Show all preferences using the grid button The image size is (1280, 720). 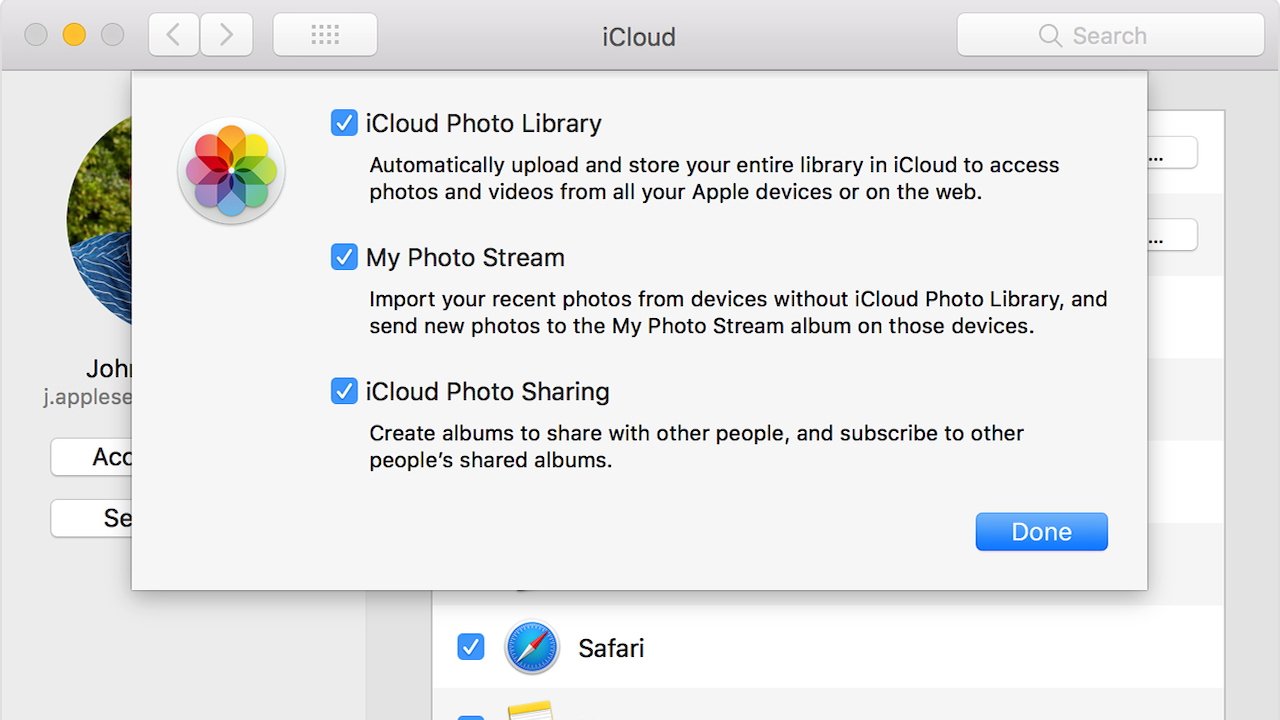click(x=325, y=35)
